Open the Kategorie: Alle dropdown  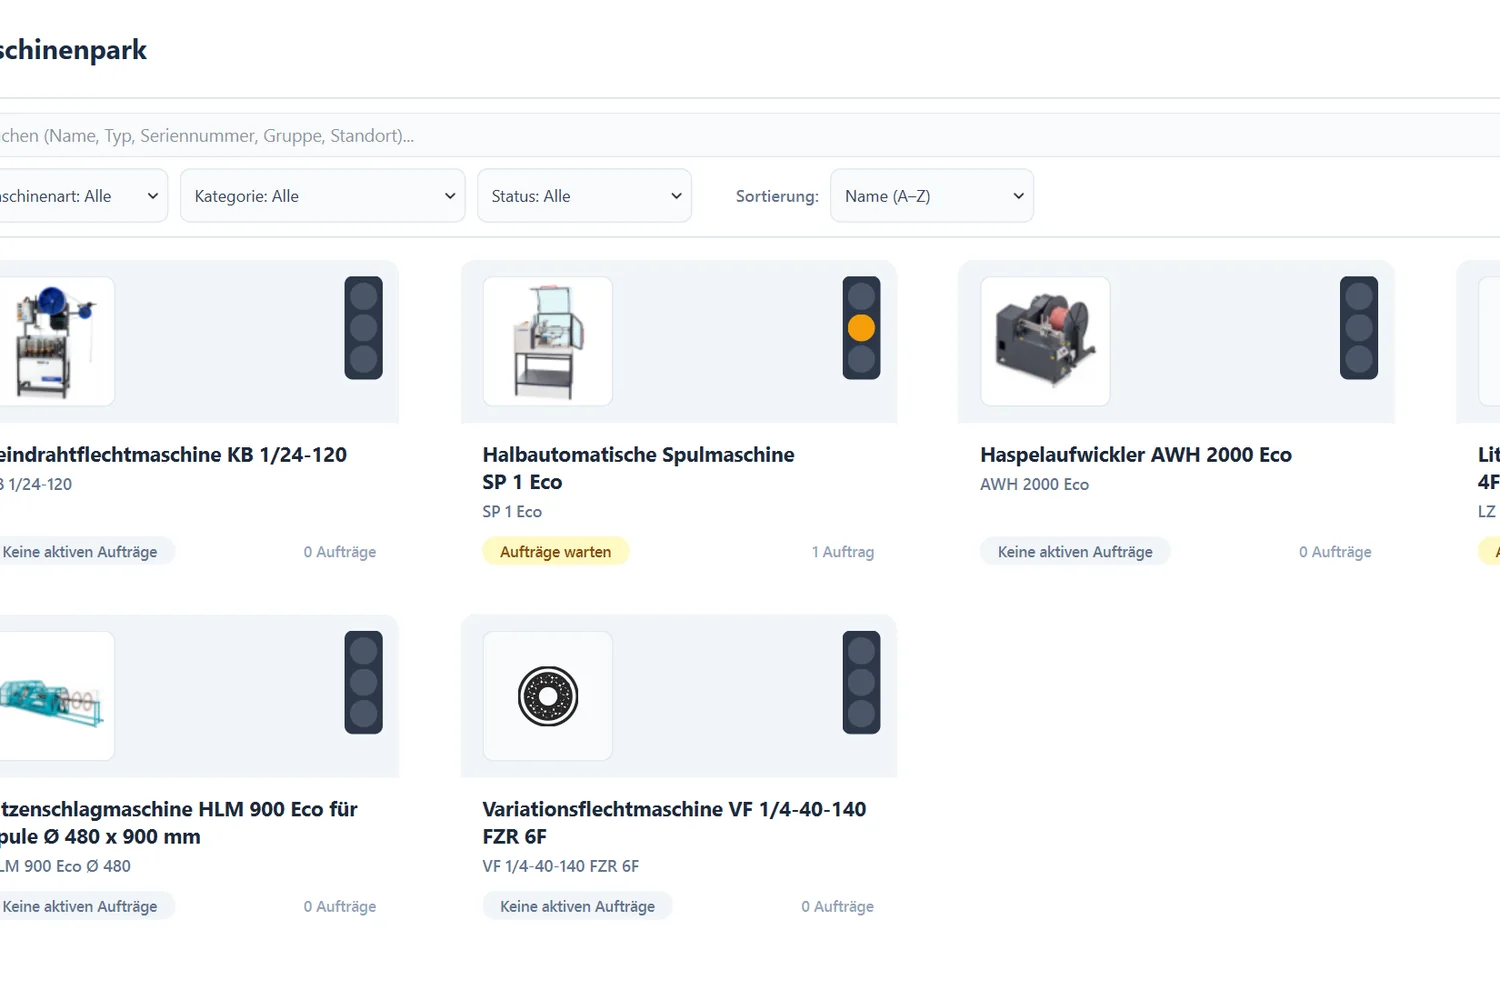tap(323, 196)
